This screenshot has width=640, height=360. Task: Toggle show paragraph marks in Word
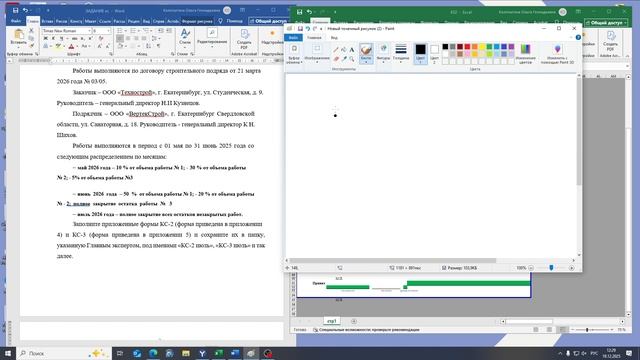(158, 46)
